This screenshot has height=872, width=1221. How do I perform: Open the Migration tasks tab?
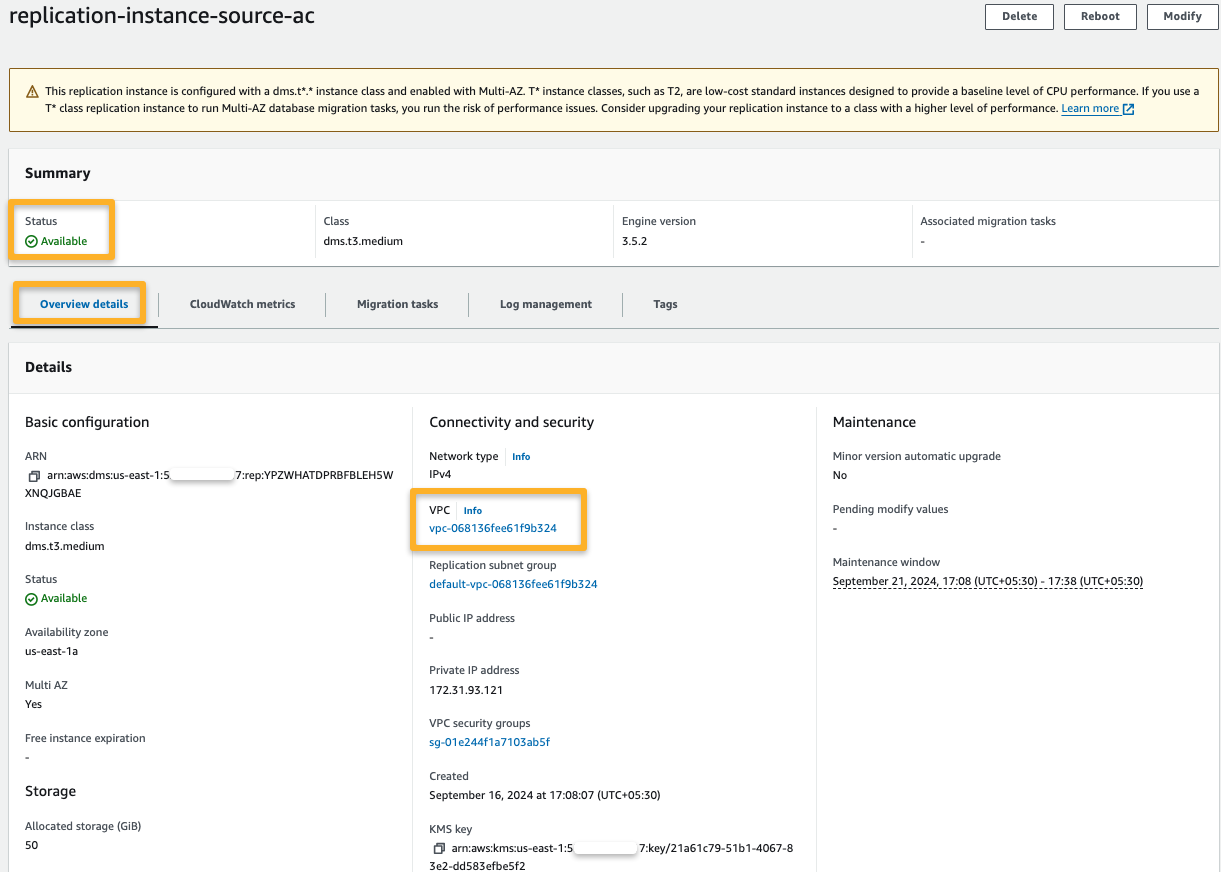pos(397,304)
